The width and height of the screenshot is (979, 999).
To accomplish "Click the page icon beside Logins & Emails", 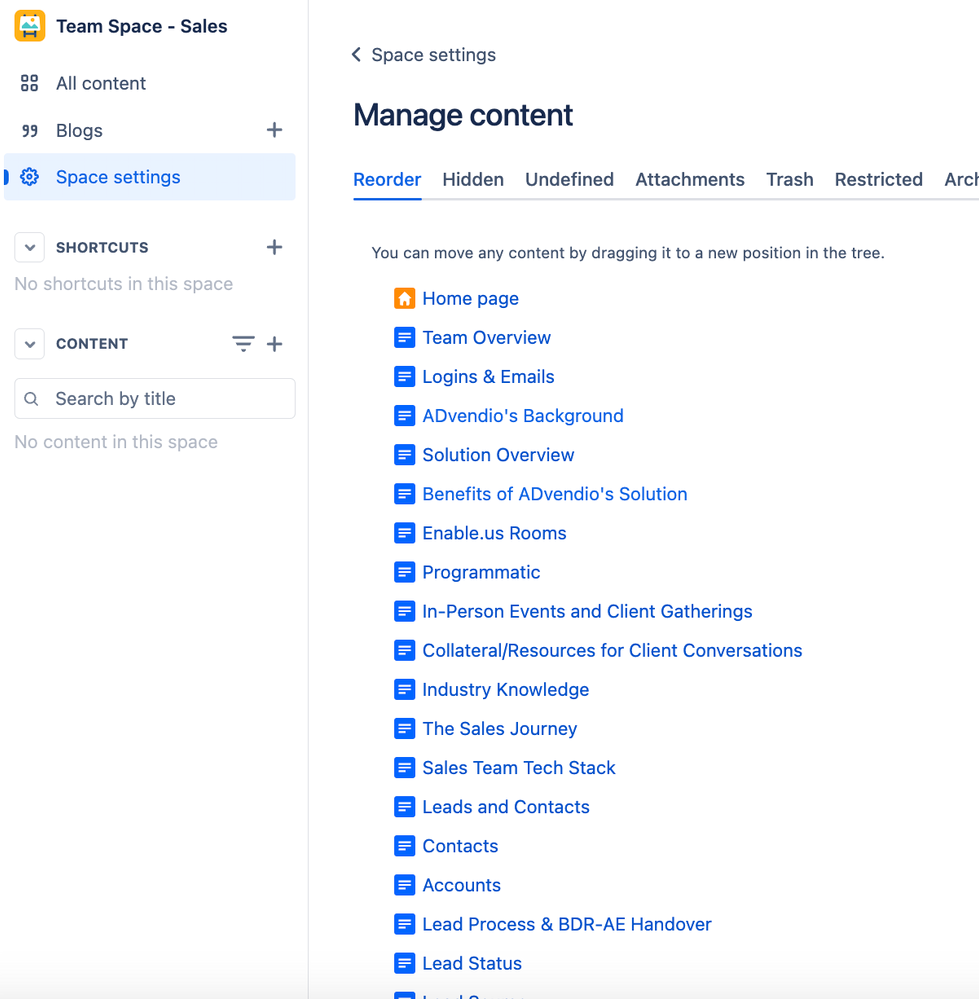I will pyautogui.click(x=404, y=377).
